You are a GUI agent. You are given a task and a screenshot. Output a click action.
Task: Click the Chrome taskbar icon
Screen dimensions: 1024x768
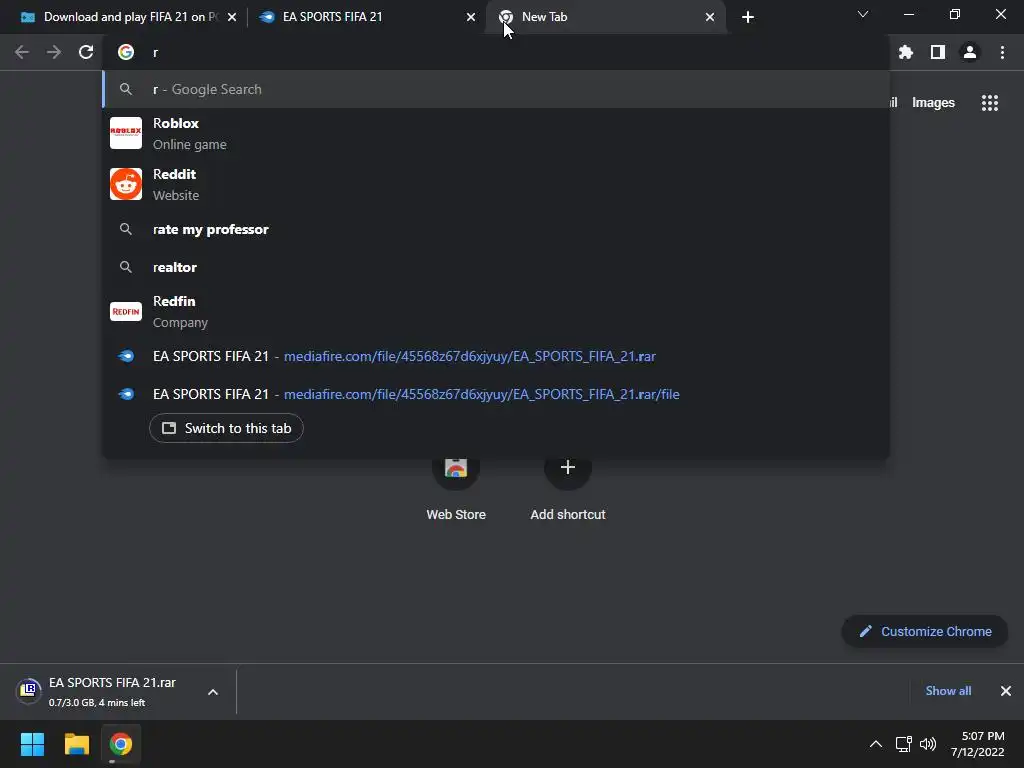[121, 744]
